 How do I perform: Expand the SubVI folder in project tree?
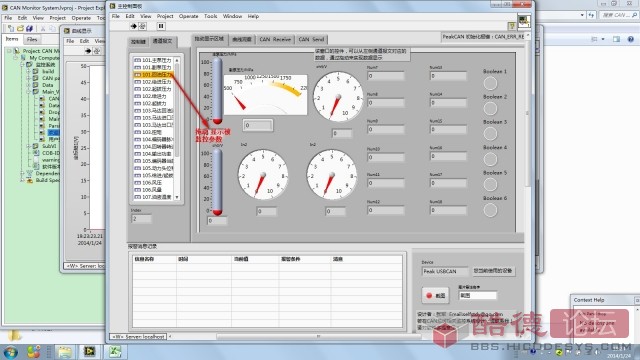28,146
